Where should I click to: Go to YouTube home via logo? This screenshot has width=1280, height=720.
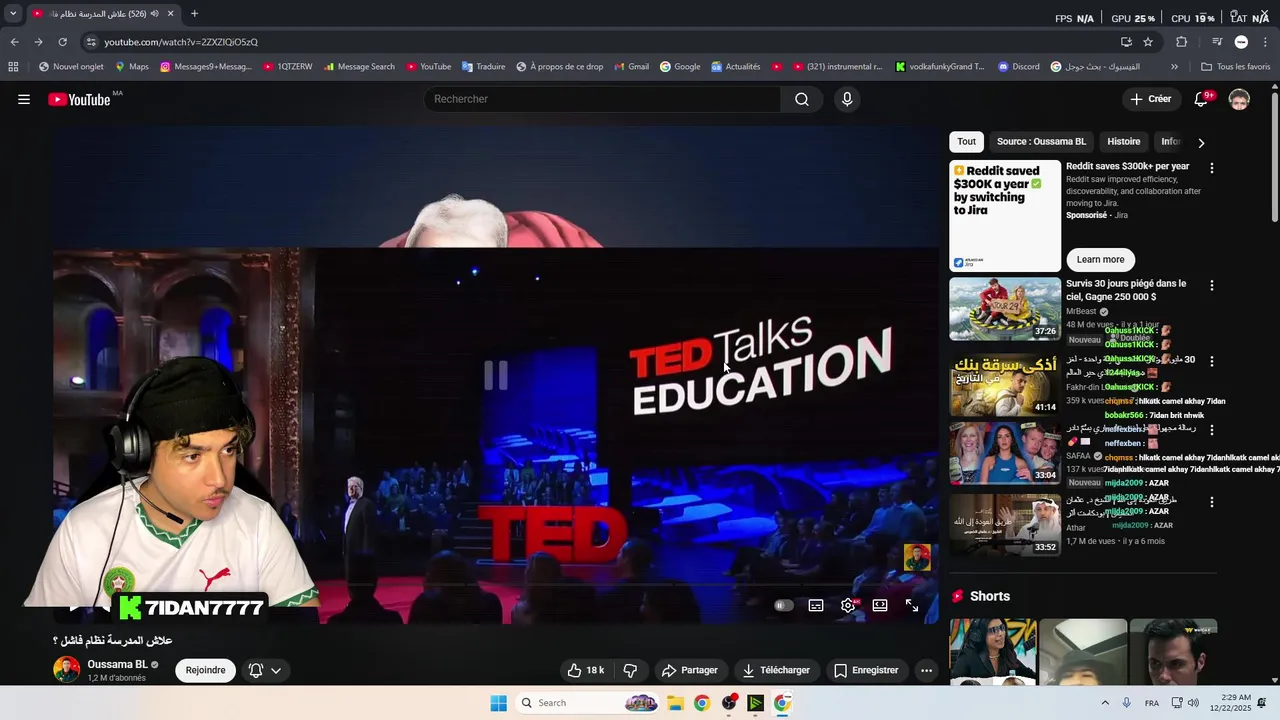(79, 99)
